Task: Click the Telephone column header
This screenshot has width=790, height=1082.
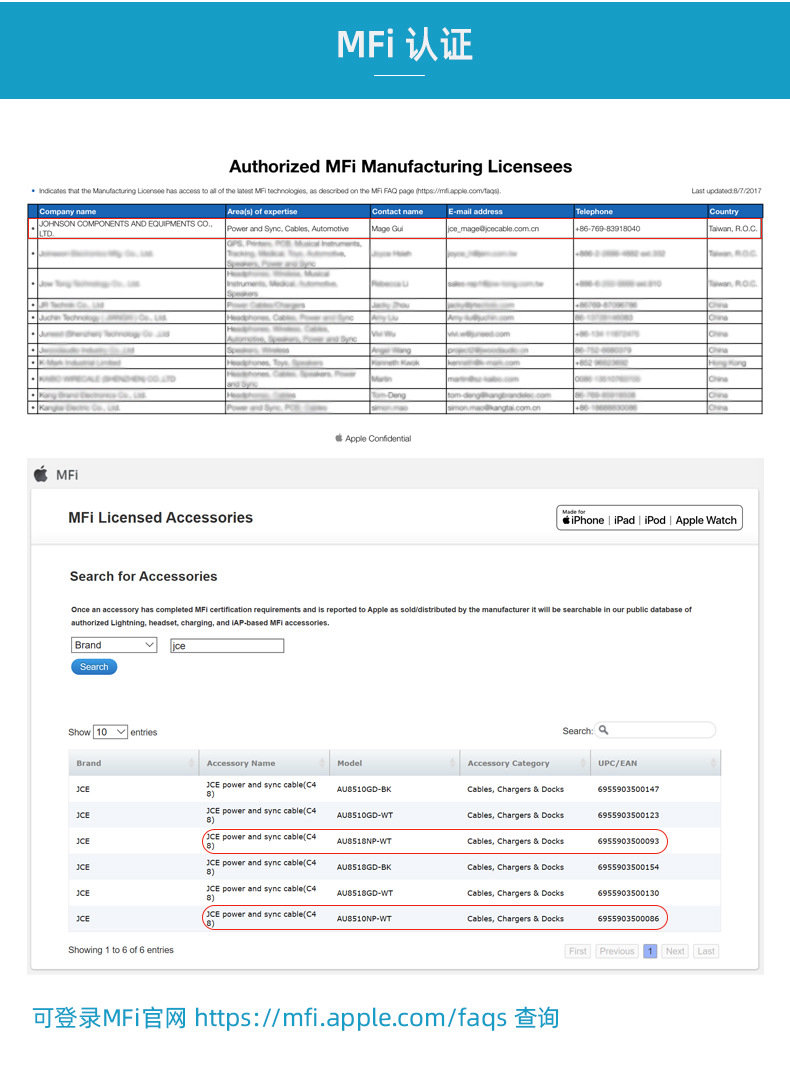Action: click(x=594, y=211)
